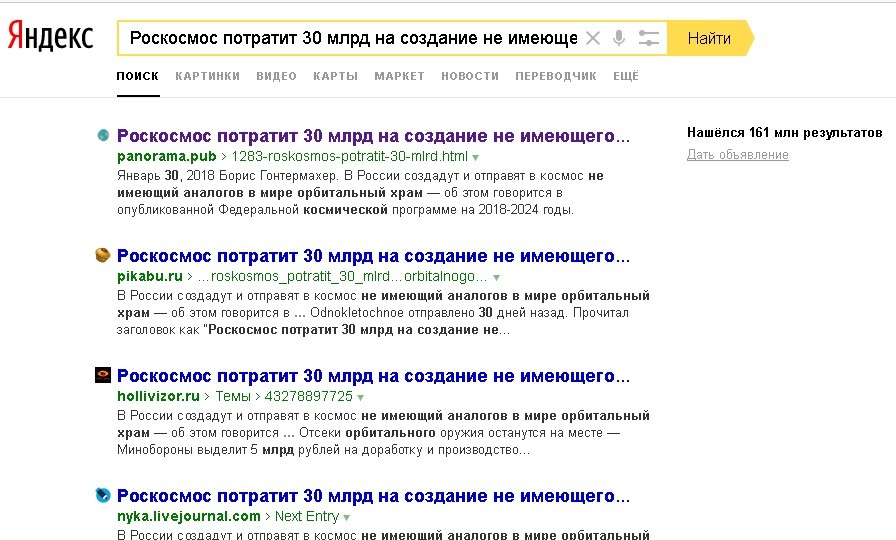Image resolution: width=896 pixels, height=540 pixels.
Task: Click pikabu.ru result favicon
Action: [103, 255]
